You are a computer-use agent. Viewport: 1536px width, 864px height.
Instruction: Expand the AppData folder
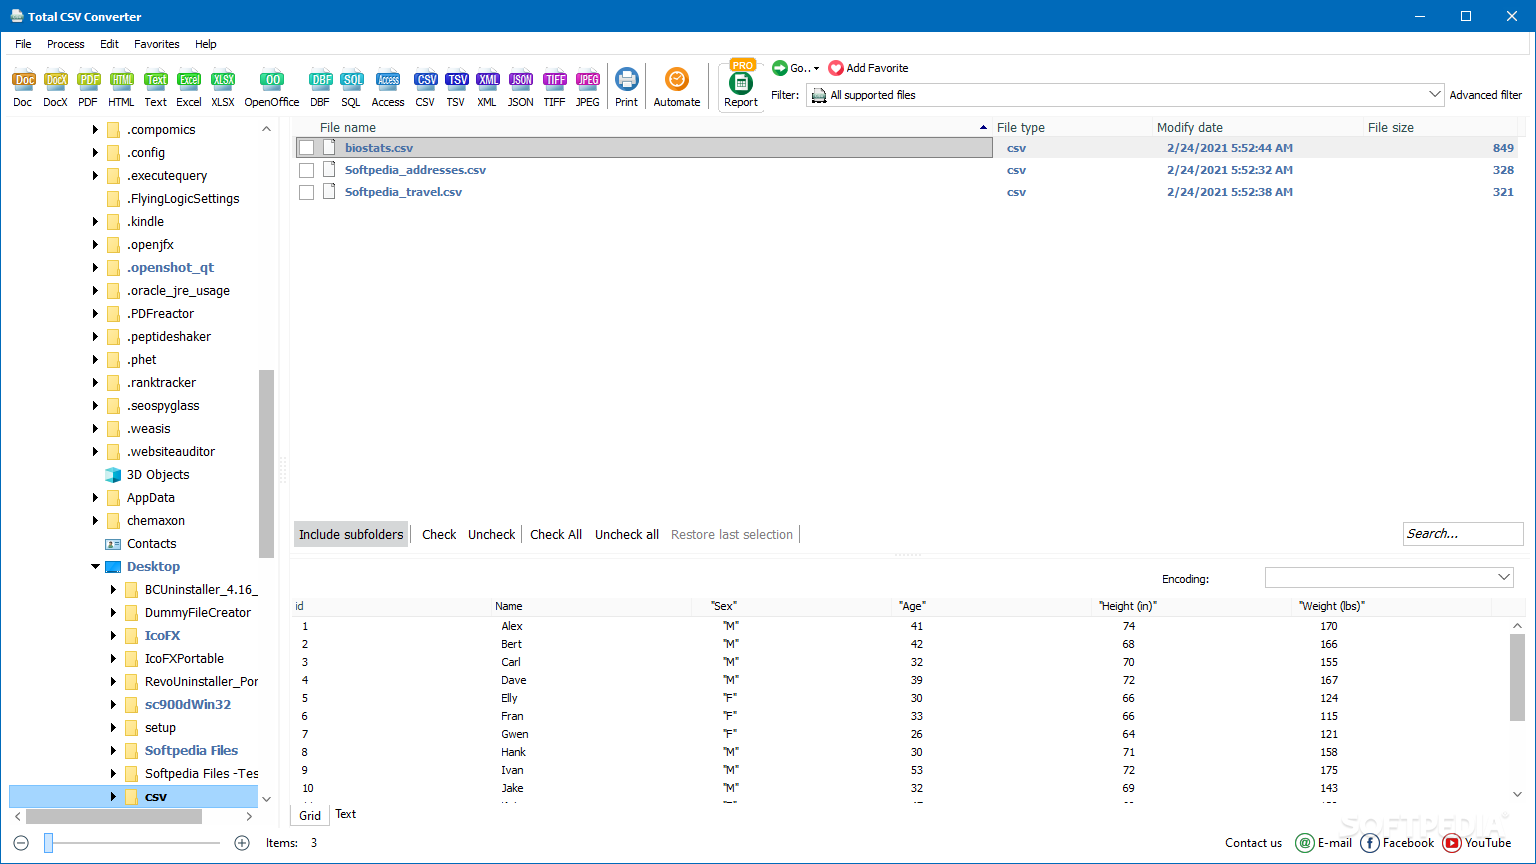[95, 498]
